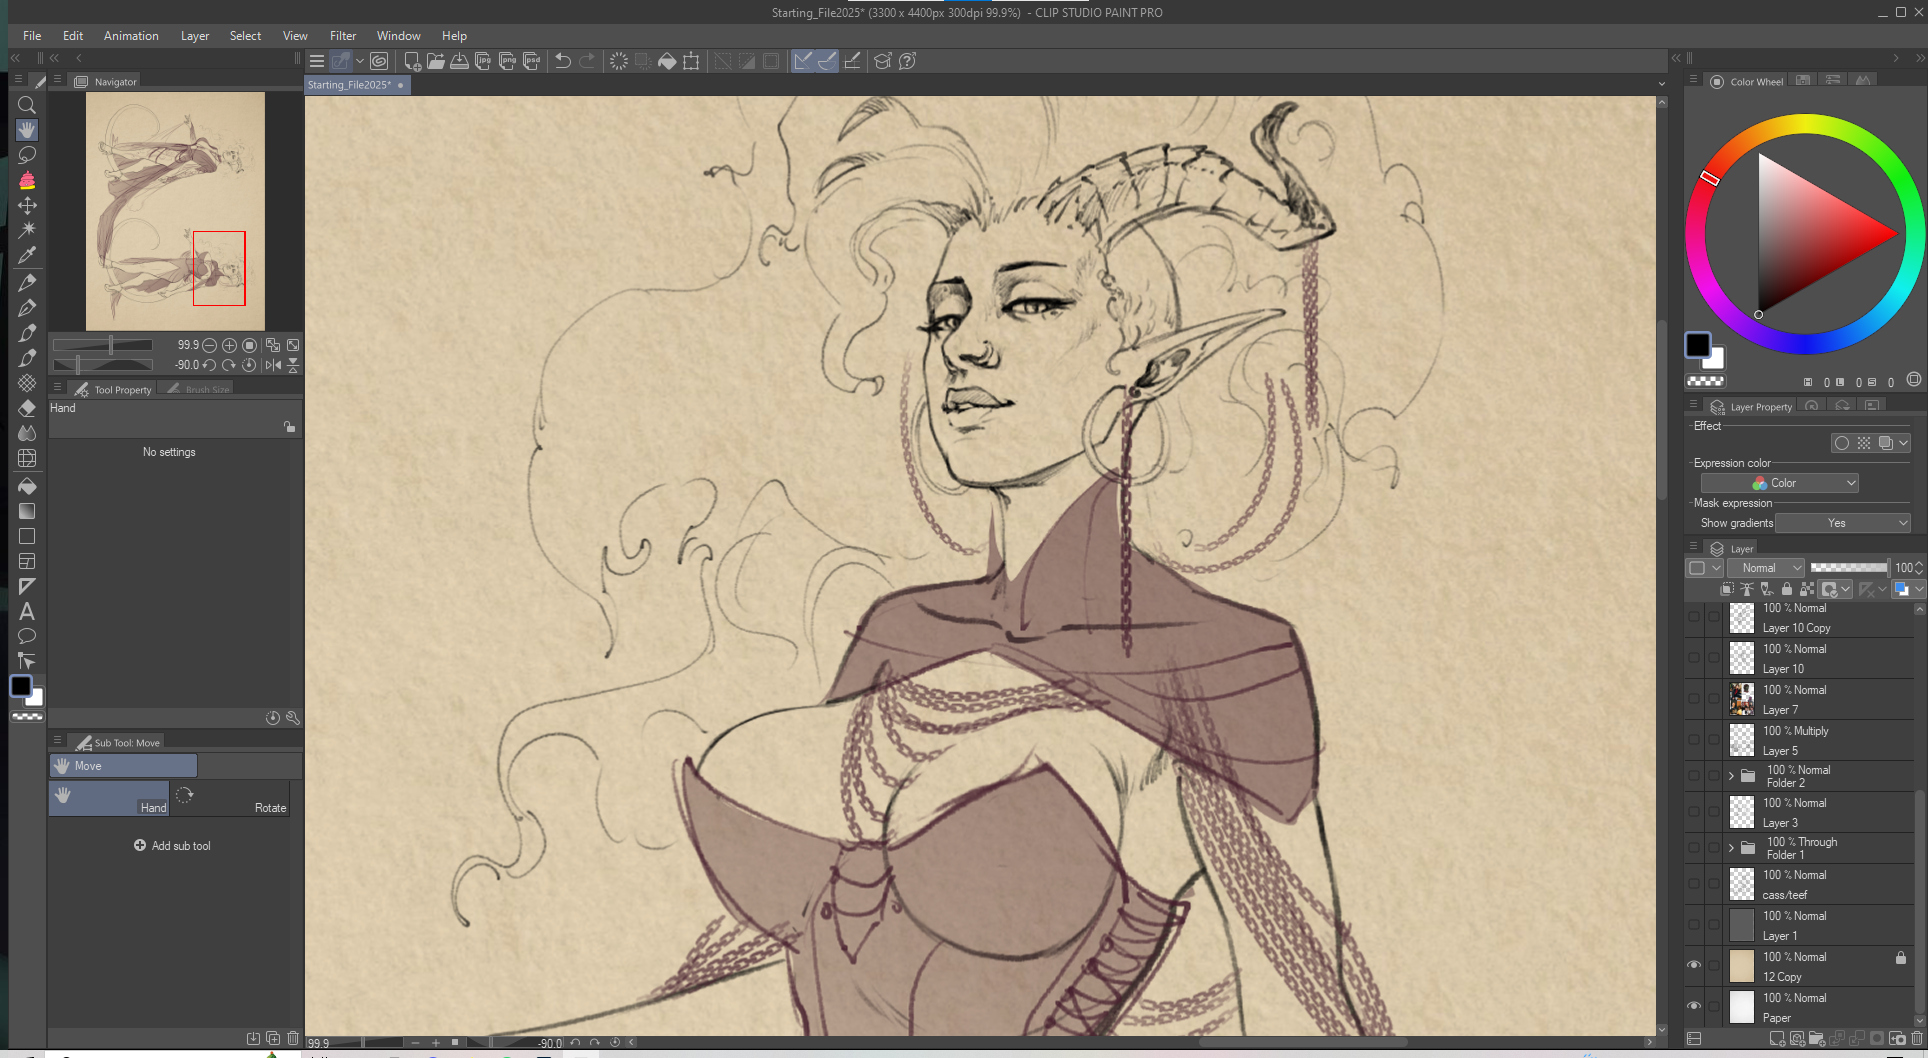Click the Fill bucket toolbar icon
This screenshot has height=1058, width=1928.
click(667, 61)
